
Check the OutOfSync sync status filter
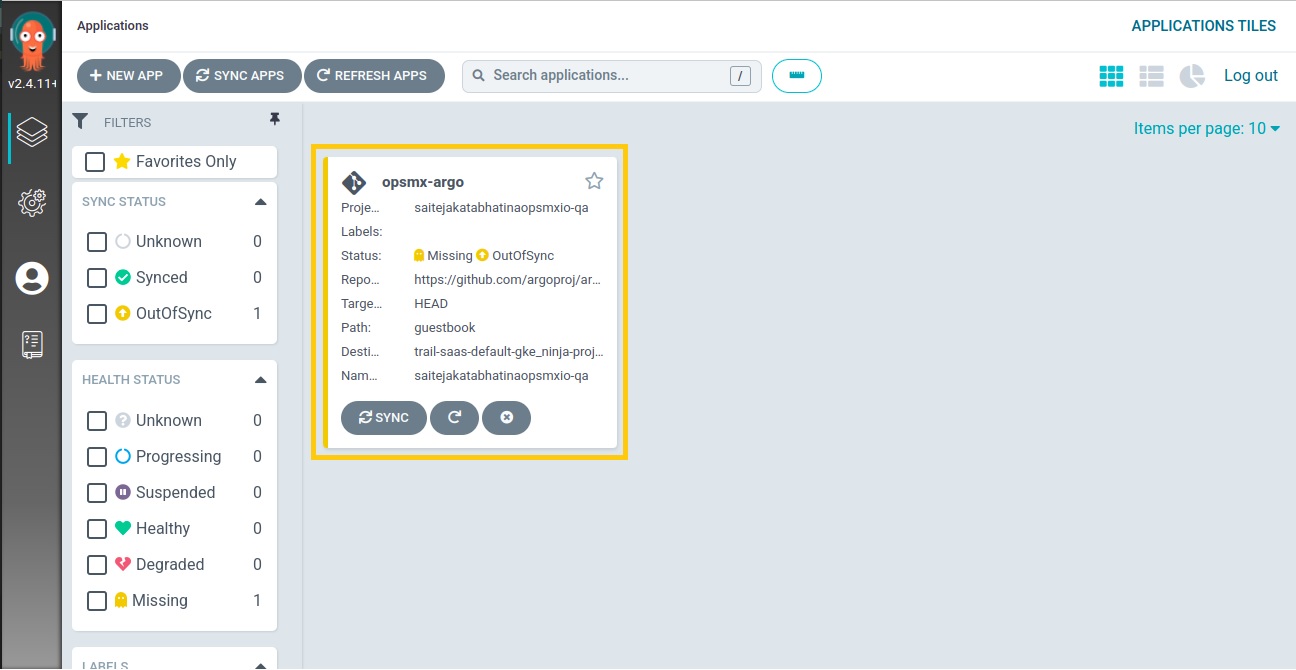click(97, 314)
